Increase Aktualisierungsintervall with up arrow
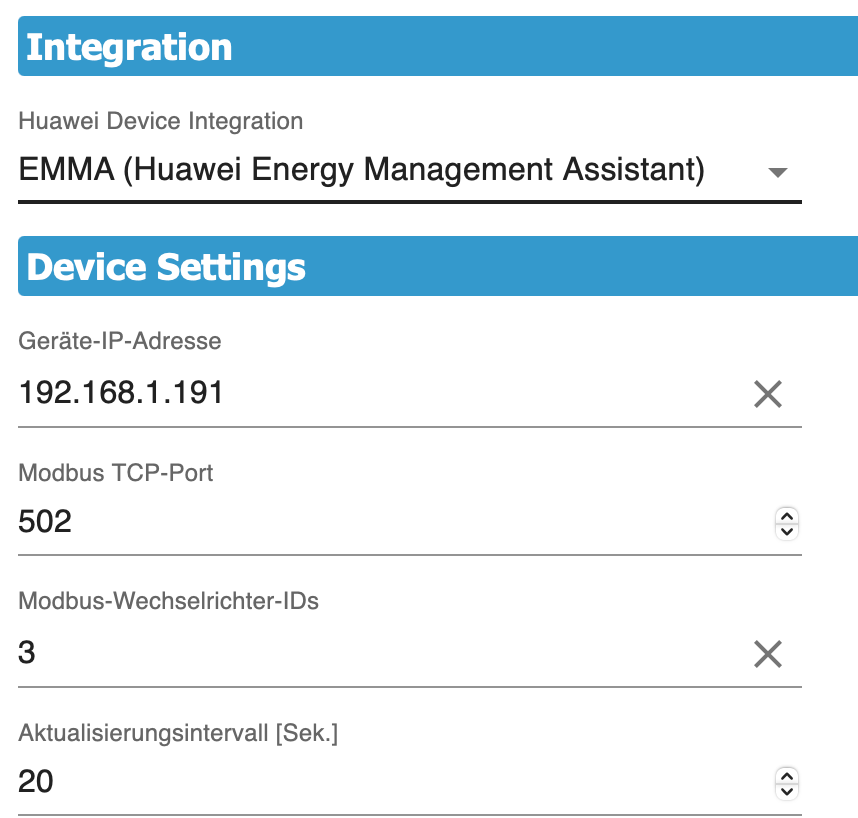858x818 pixels. pos(787,775)
